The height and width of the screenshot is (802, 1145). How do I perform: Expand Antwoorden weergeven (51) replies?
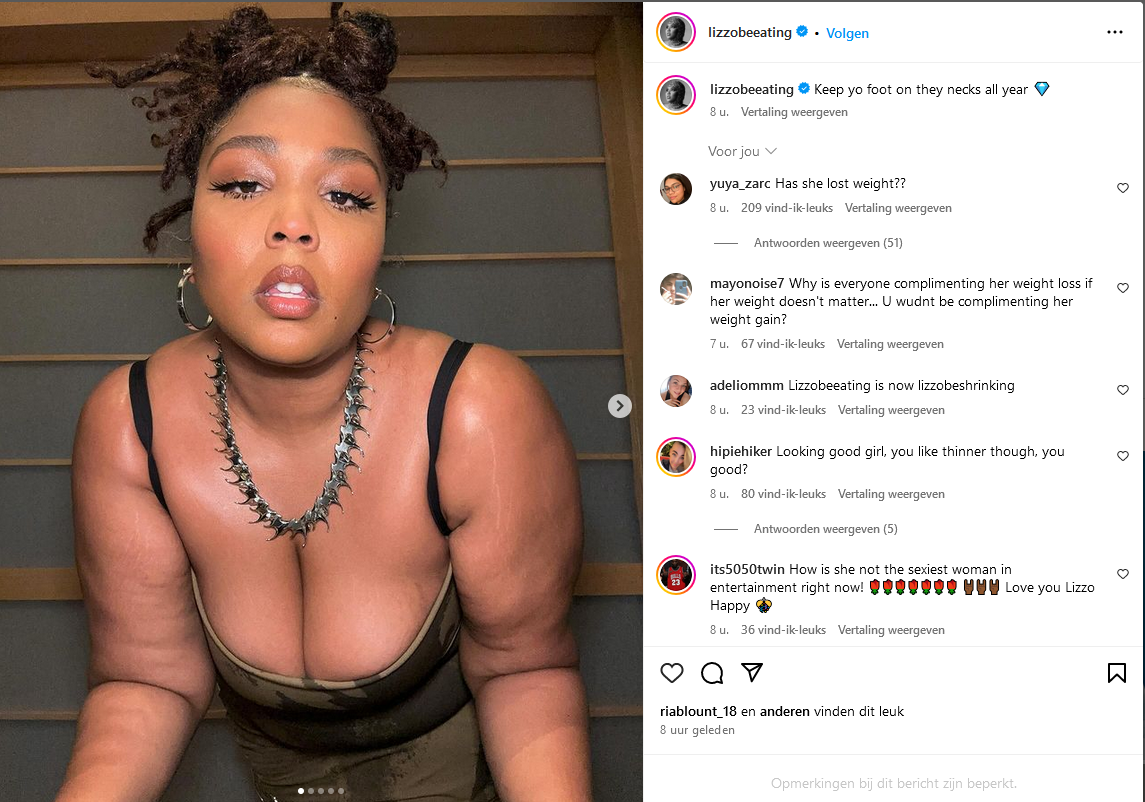click(x=828, y=242)
